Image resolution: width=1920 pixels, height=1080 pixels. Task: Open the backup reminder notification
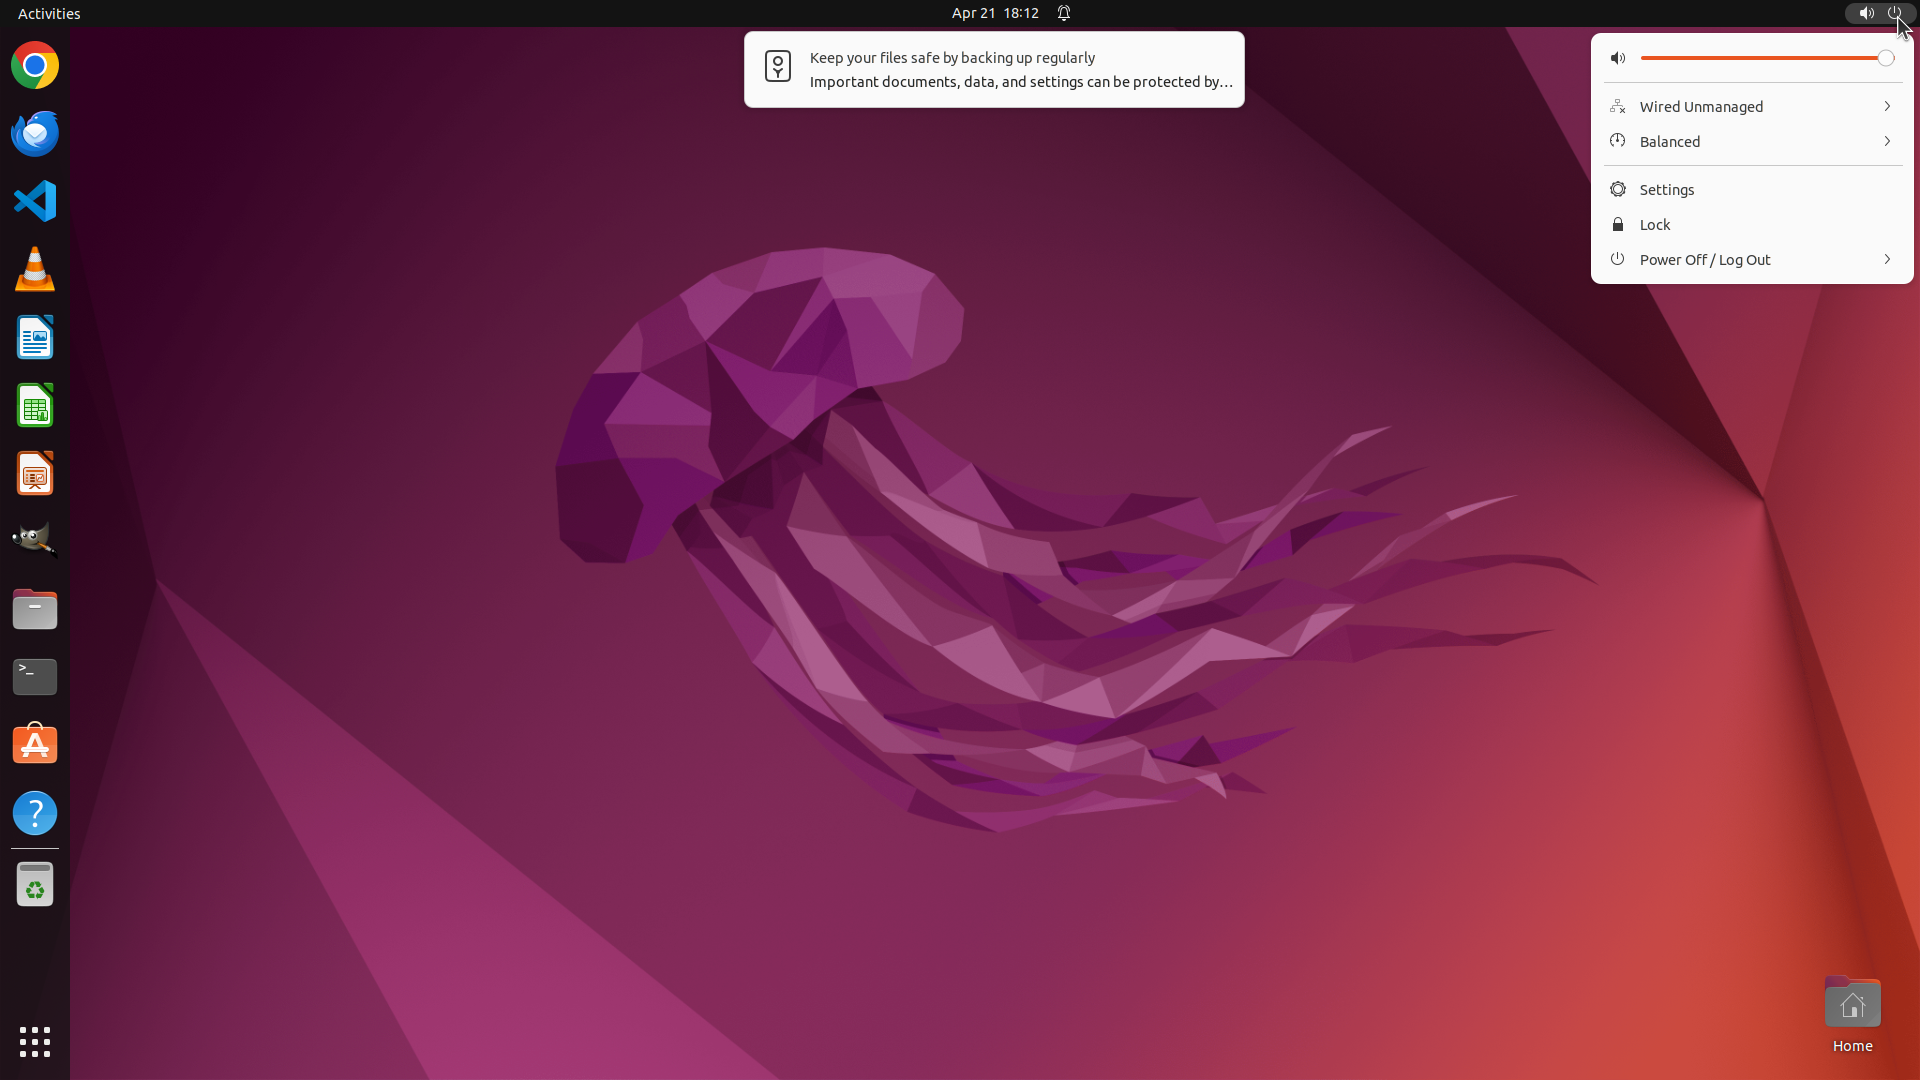pos(993,70)
